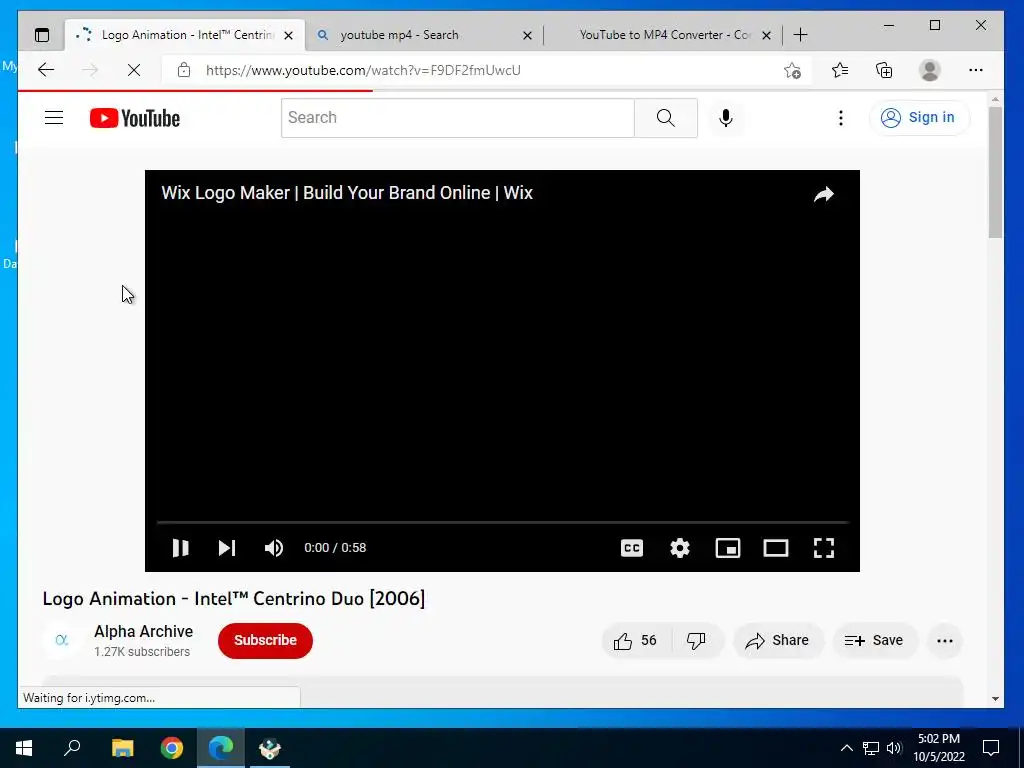The image size is (1024, 768).
Task: Open the player settings gear
Action: coord(680,548)
